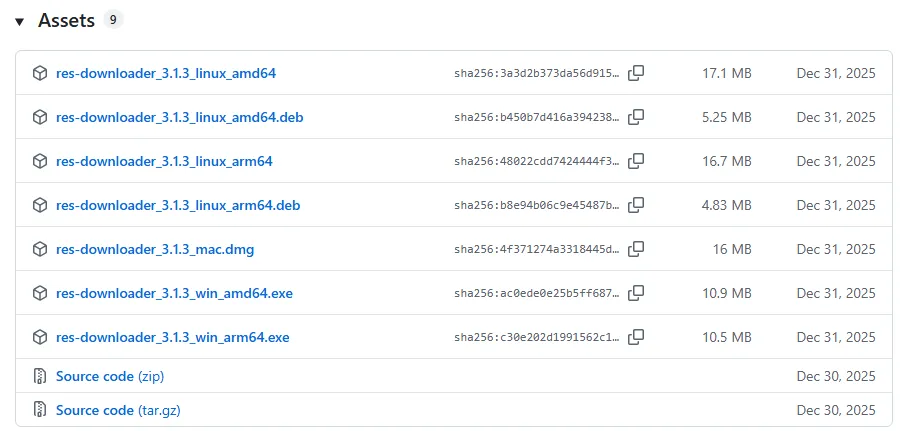The image size is (904, 431).
Task: Download Source code (tar.gz)
Action: coord(118,411)
